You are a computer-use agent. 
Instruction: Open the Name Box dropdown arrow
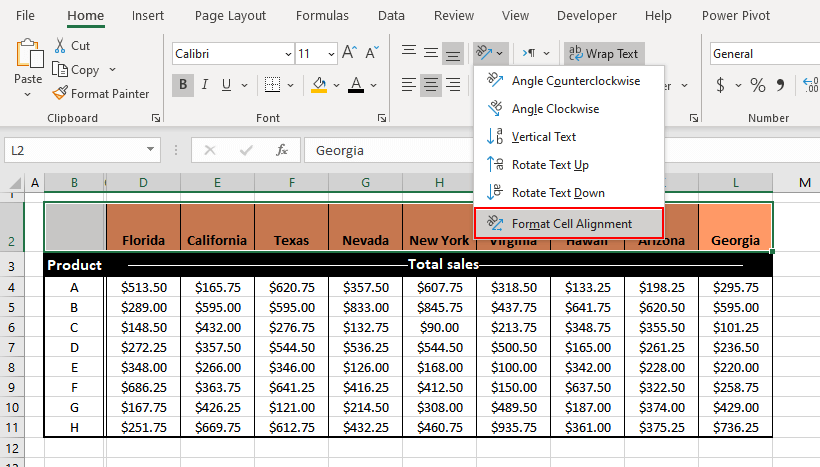[151, 150]
